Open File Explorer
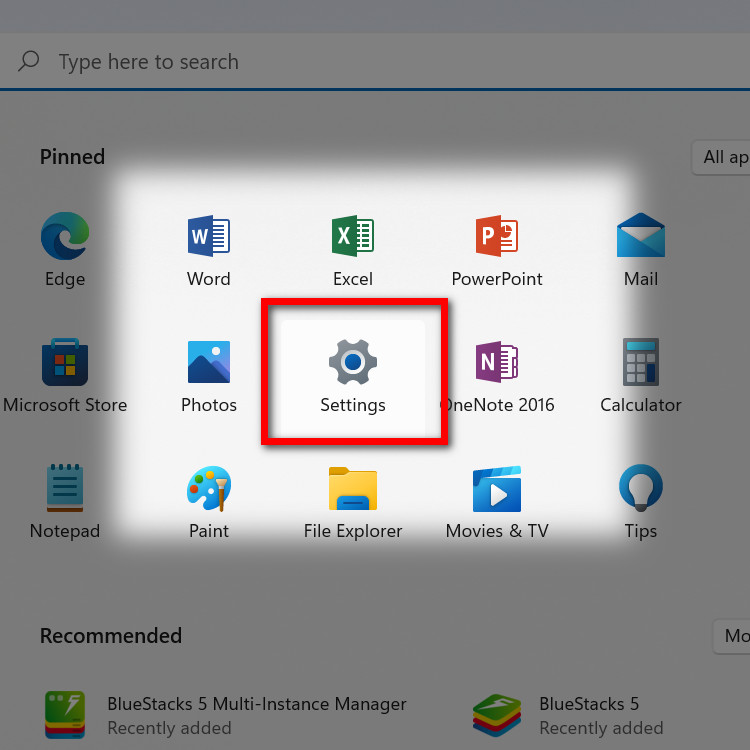 click(353, 502)
